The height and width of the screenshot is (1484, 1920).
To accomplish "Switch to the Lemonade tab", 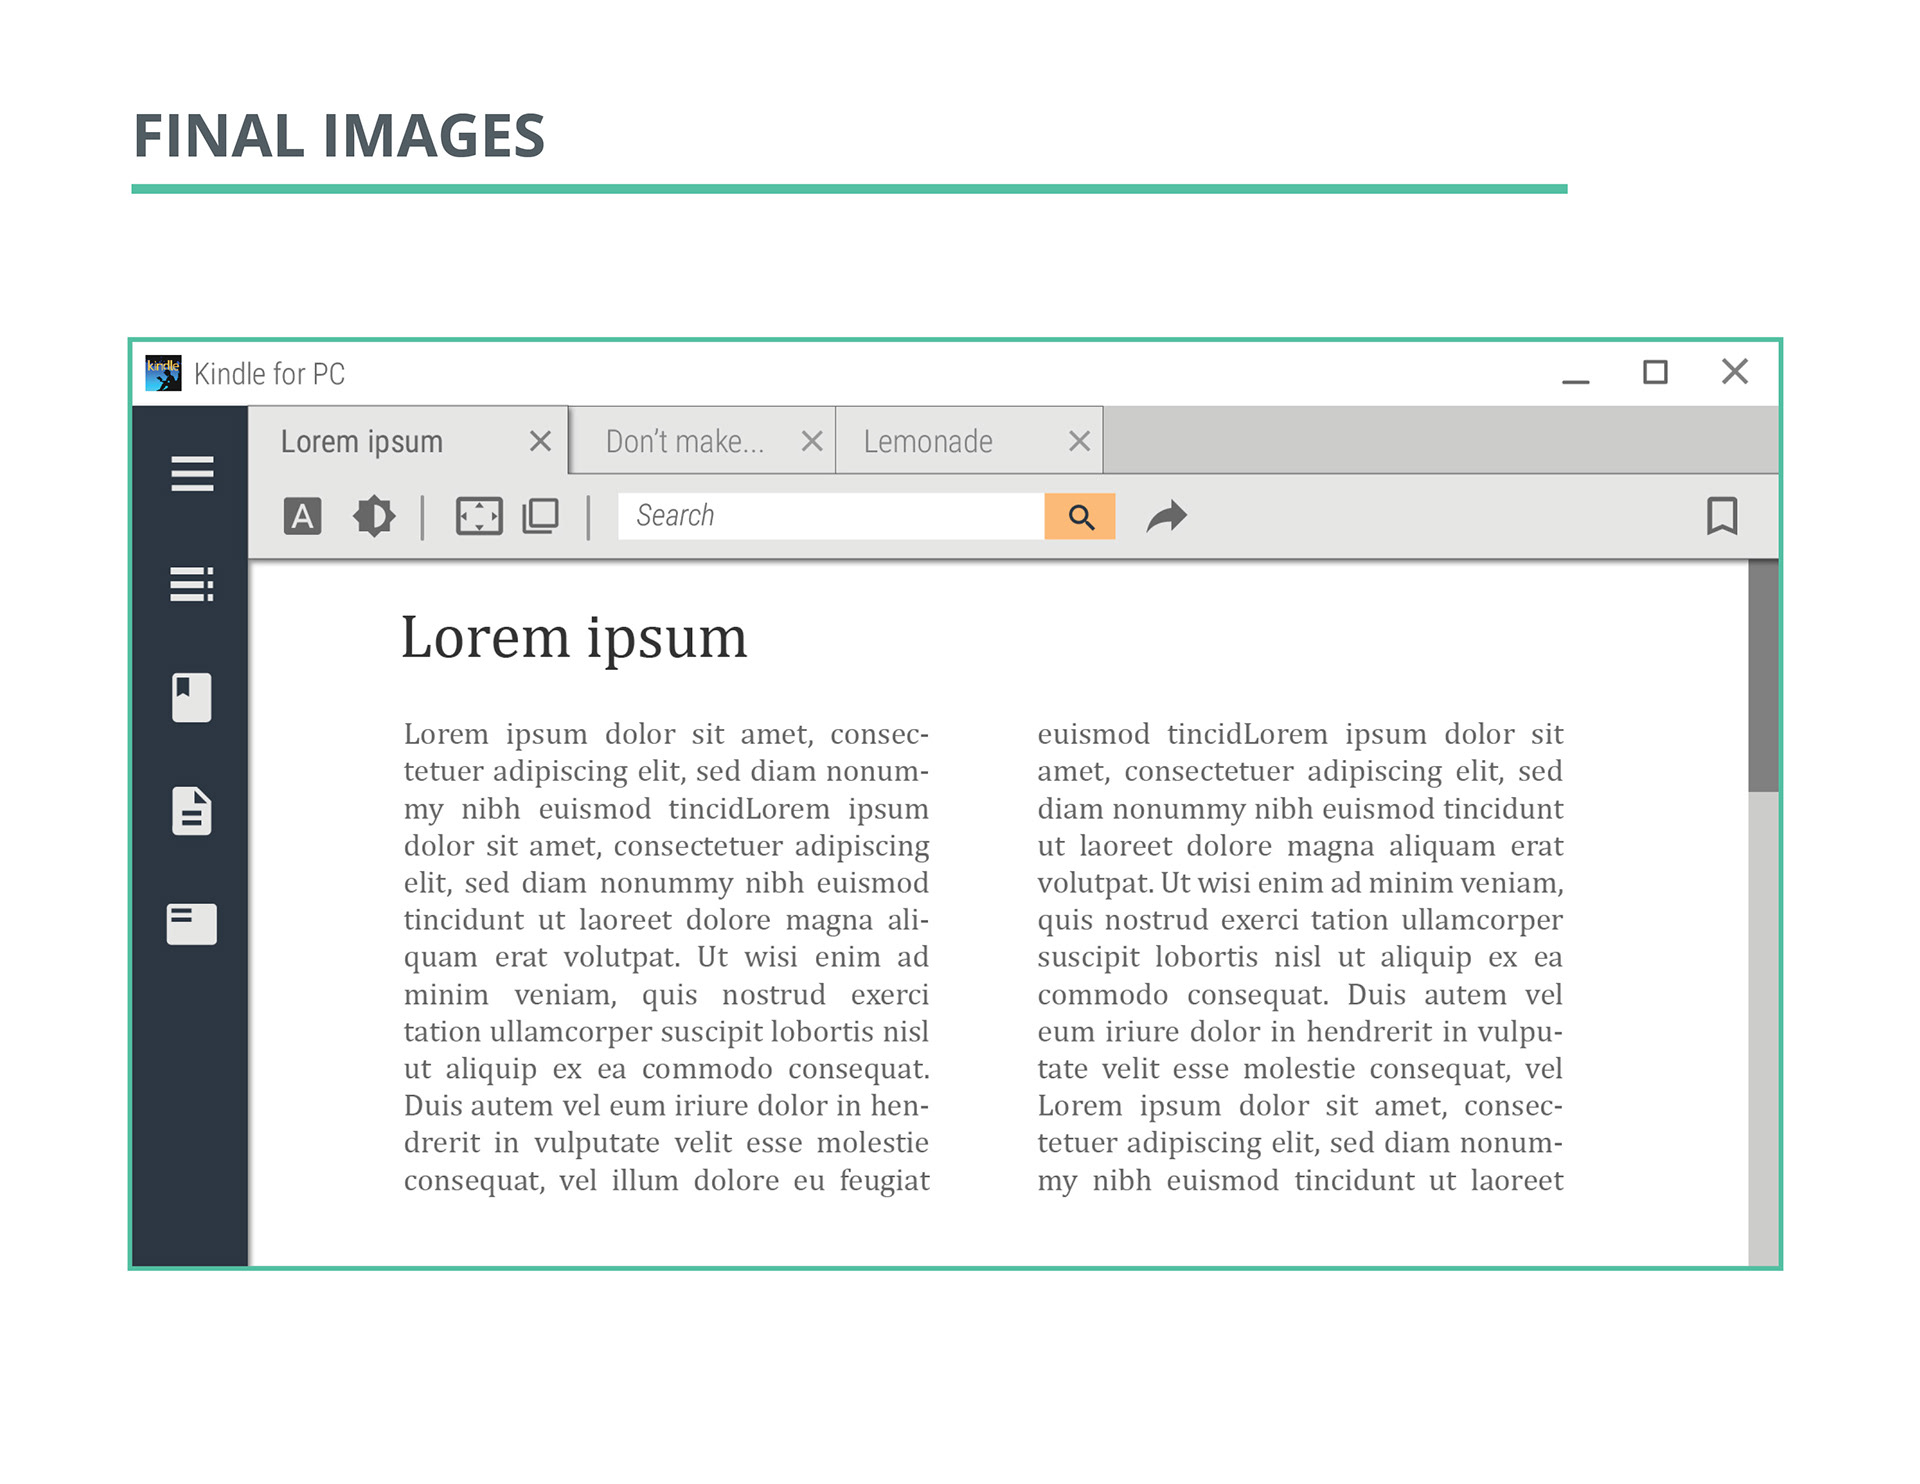I will click(928, 441).
